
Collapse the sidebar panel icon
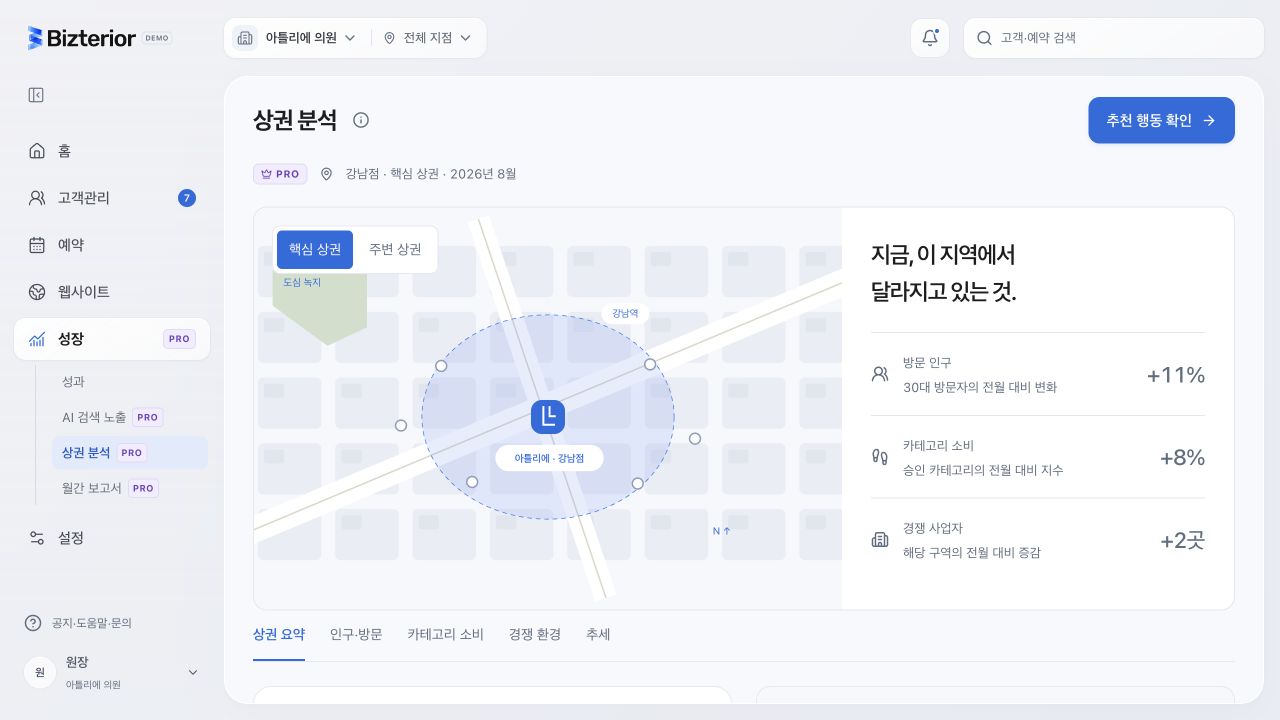click(x=36, y=95)
